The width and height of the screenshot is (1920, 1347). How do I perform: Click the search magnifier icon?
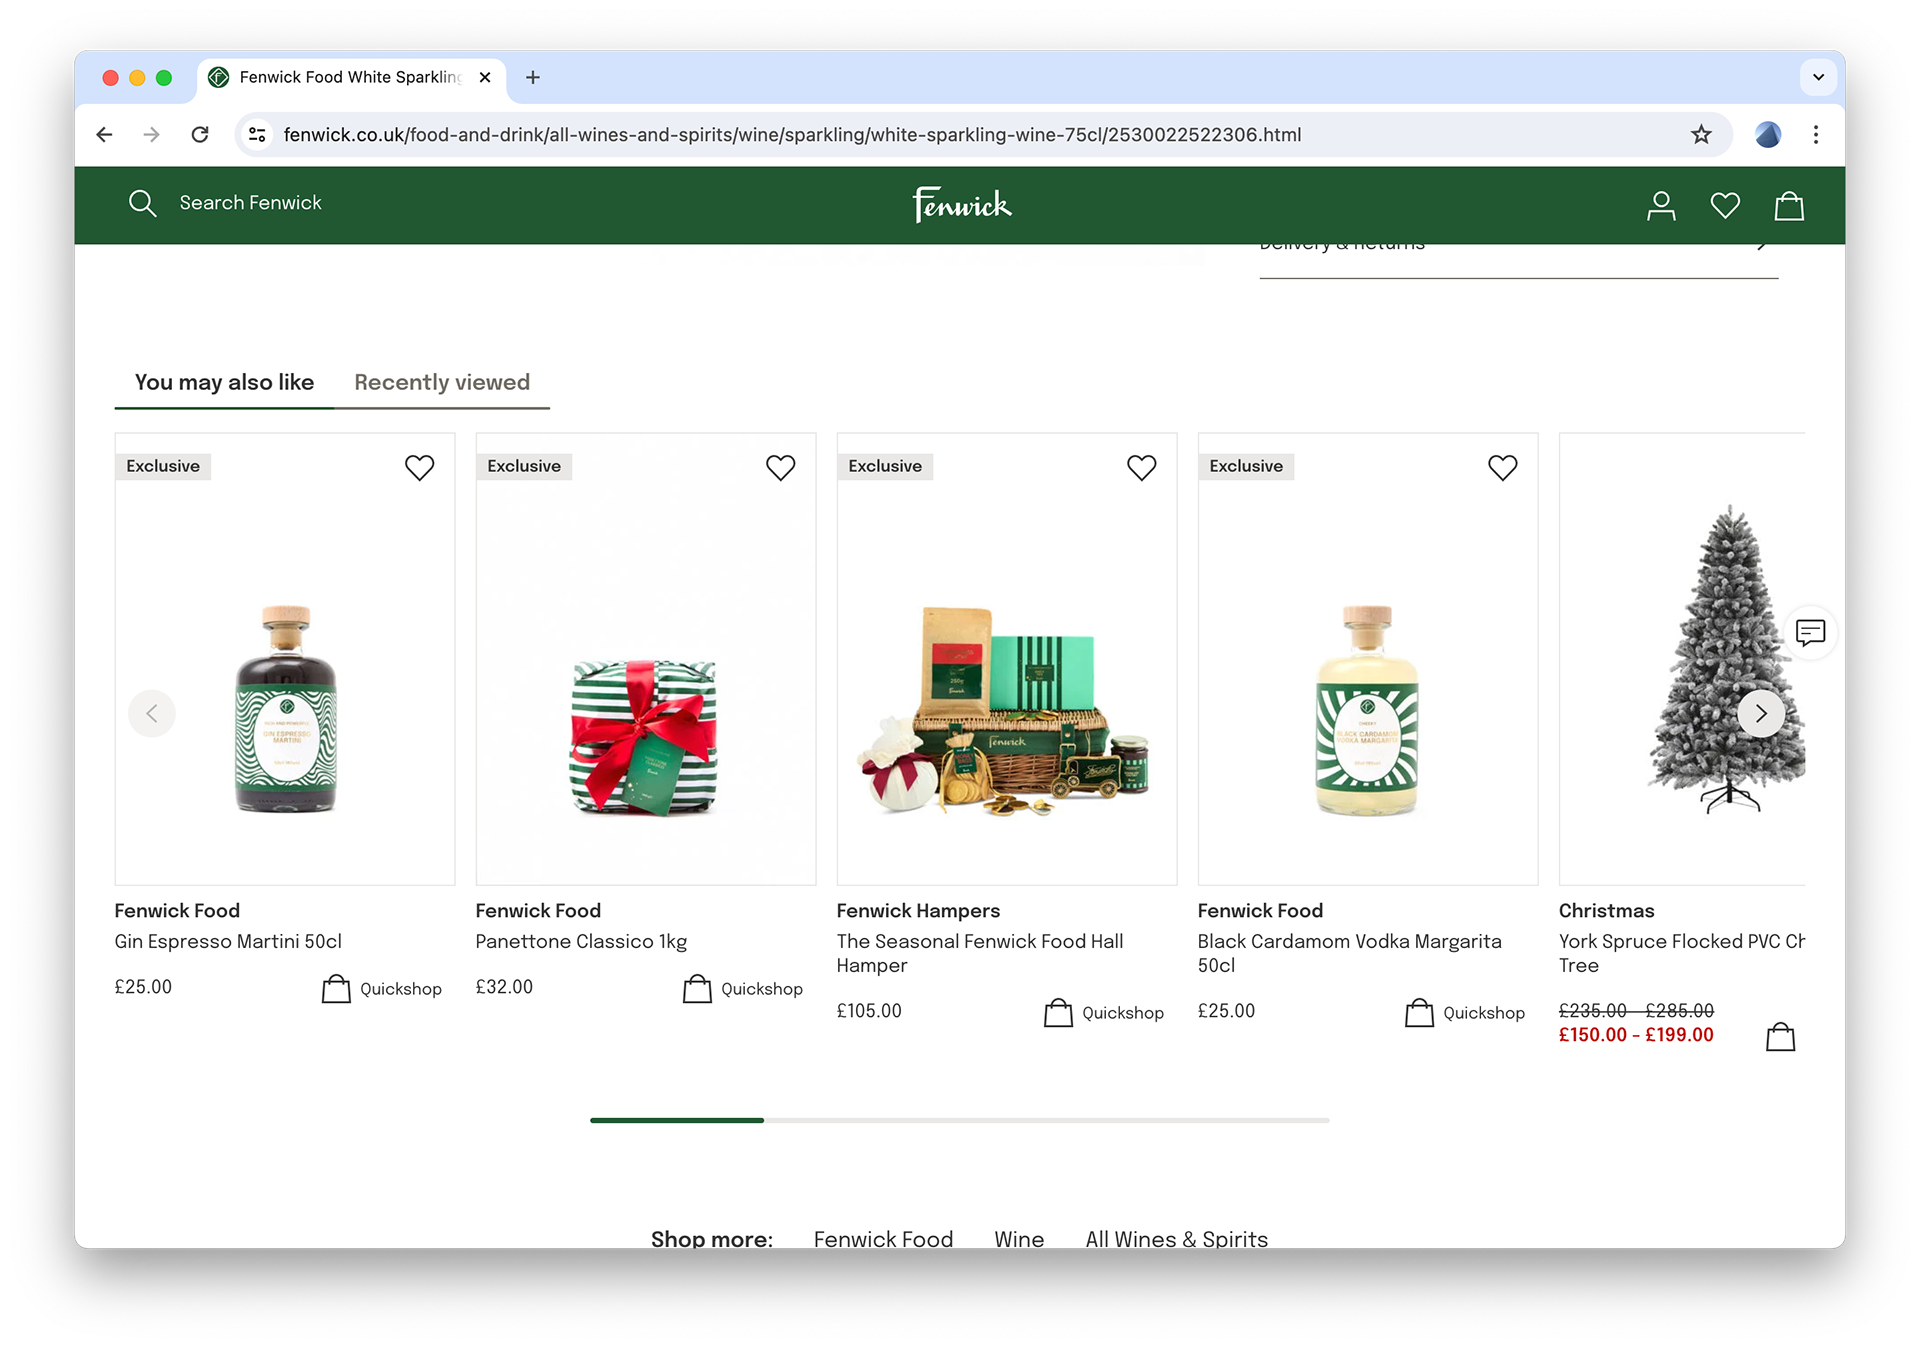(143, 203)
